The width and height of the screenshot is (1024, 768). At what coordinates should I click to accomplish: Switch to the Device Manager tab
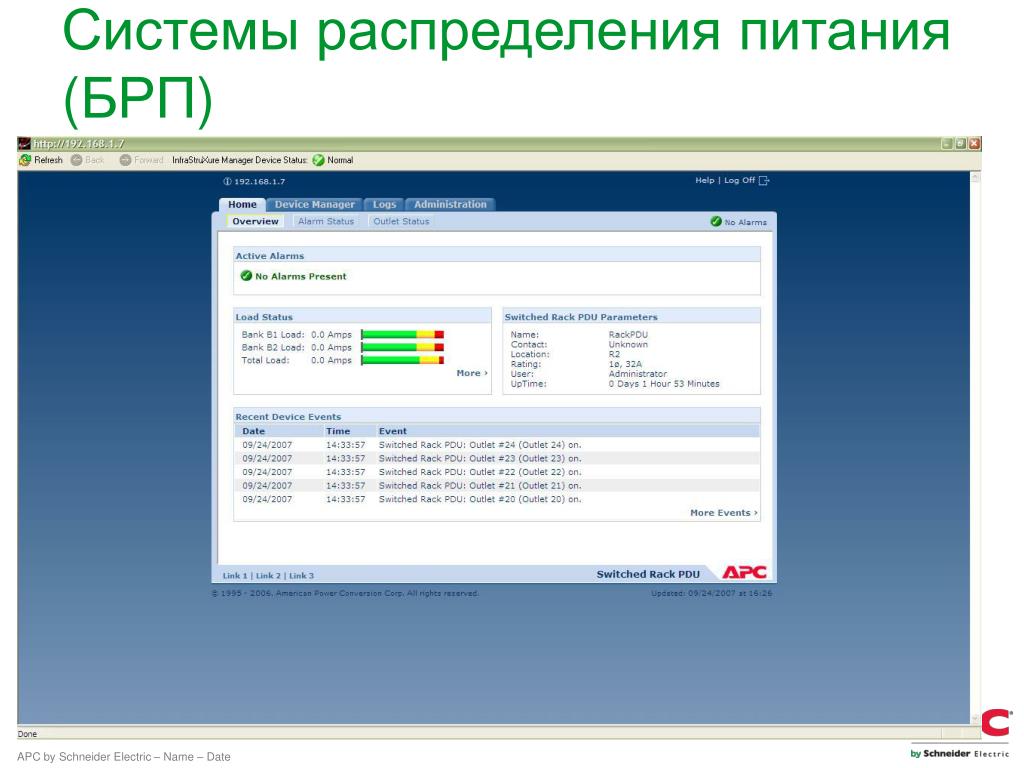click(315, 204)
